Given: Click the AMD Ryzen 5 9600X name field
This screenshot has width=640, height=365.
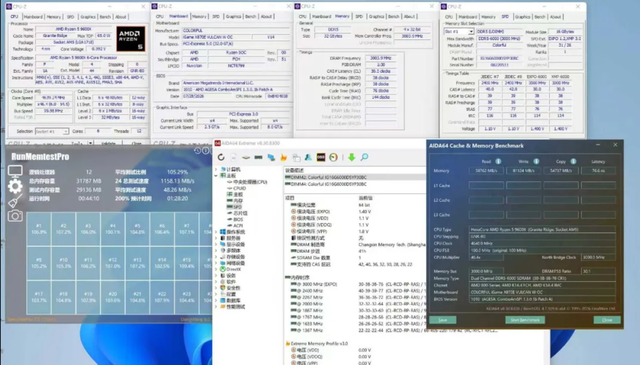Looking at the screenshot, I should coord(73,29).
